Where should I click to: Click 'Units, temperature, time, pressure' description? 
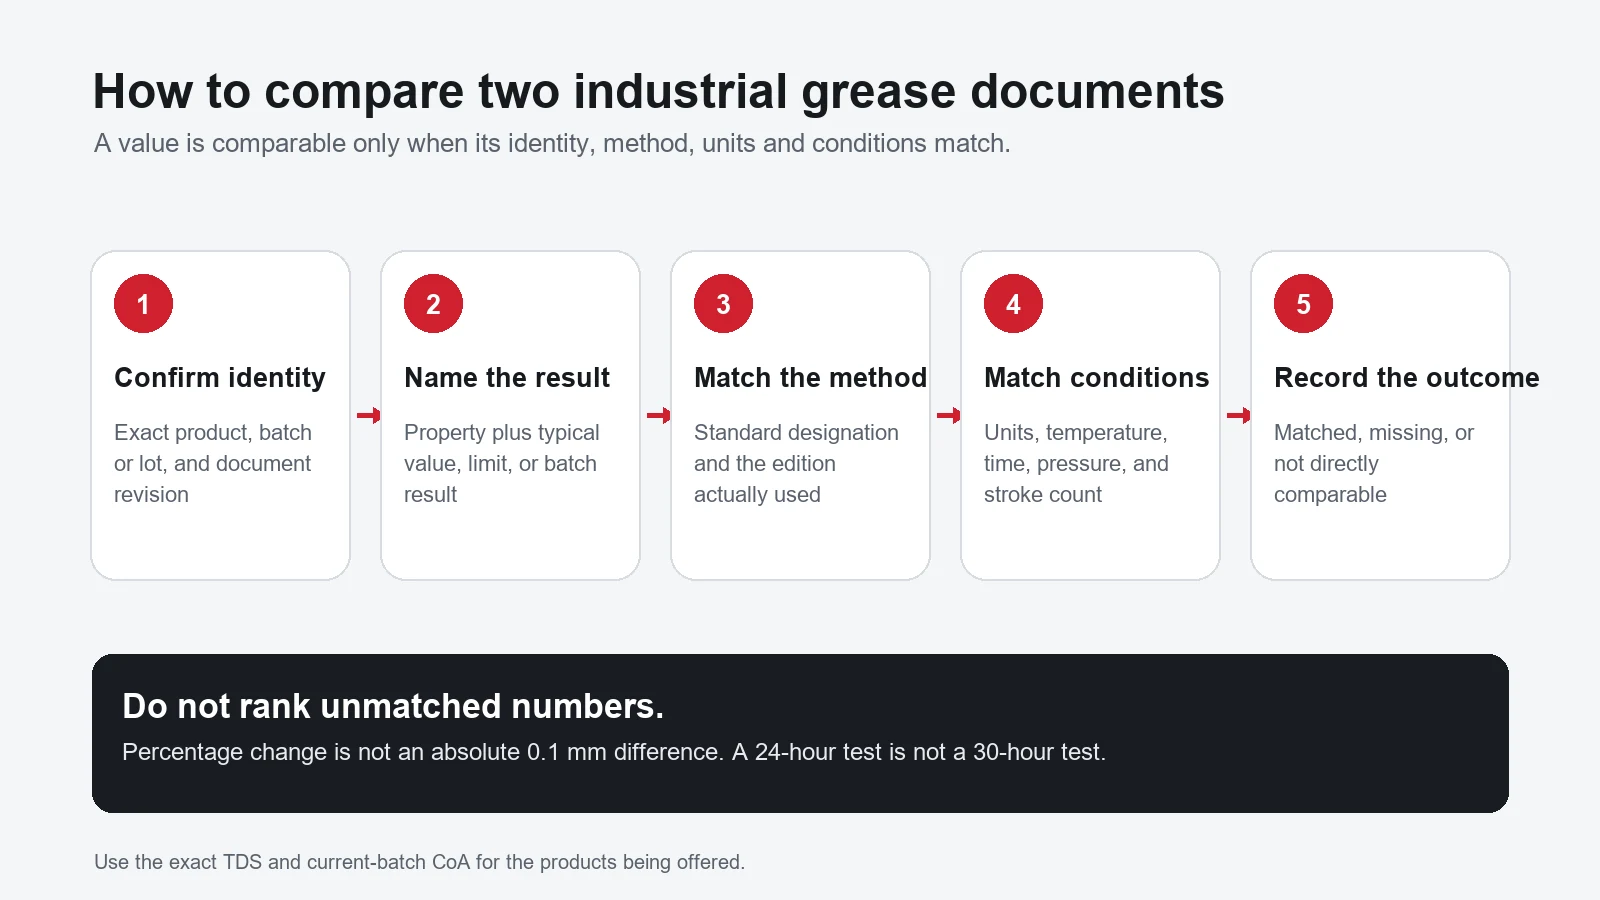pos(1076,464)
